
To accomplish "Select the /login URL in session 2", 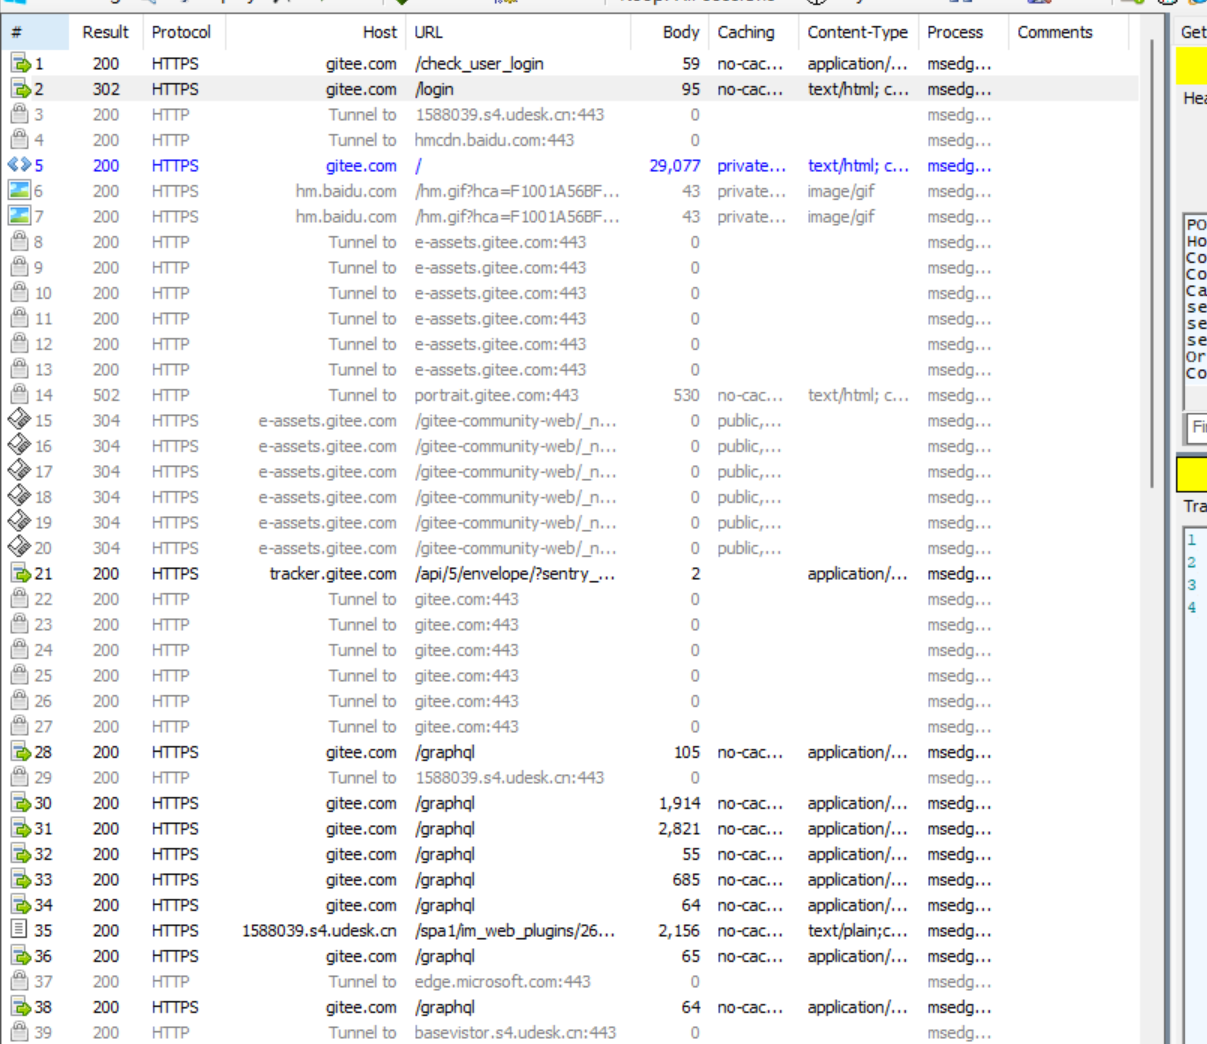I will (434, 89).
